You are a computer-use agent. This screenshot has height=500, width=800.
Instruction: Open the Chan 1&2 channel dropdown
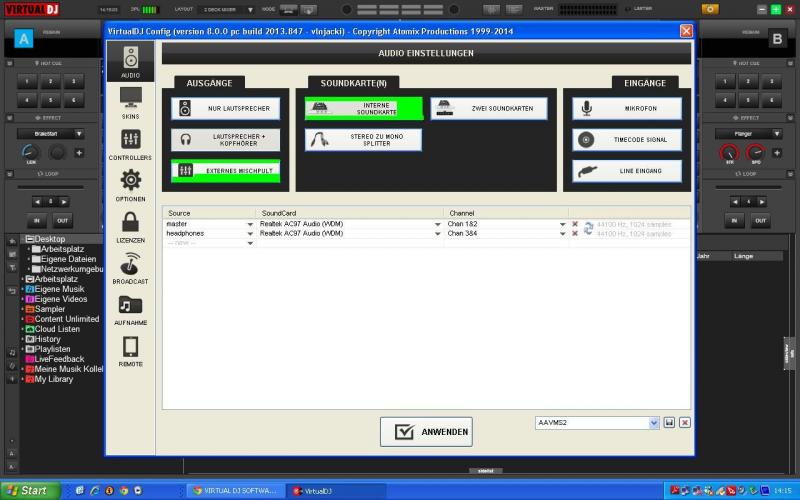(562, 224)
